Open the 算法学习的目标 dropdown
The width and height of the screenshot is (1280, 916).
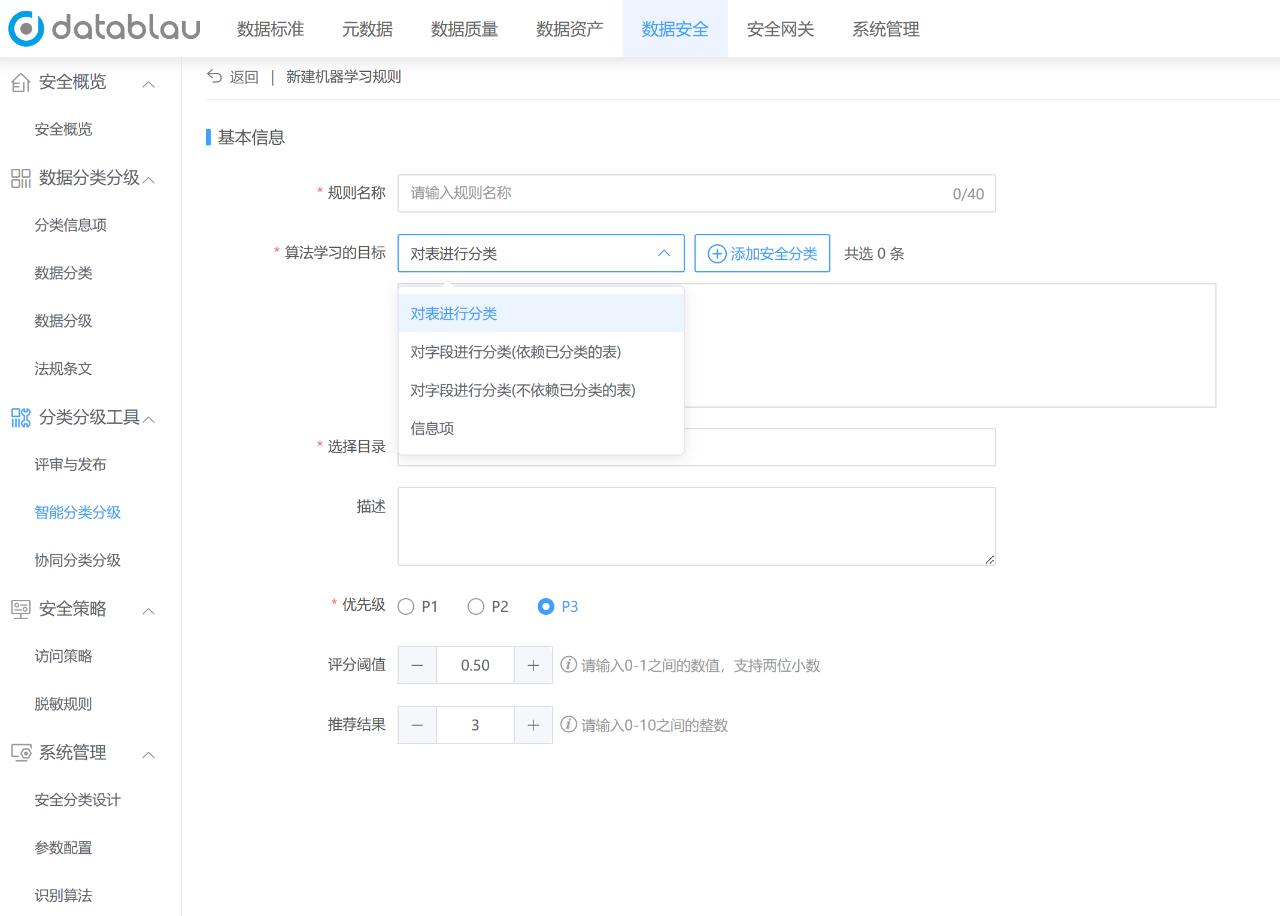click(541, 253)
